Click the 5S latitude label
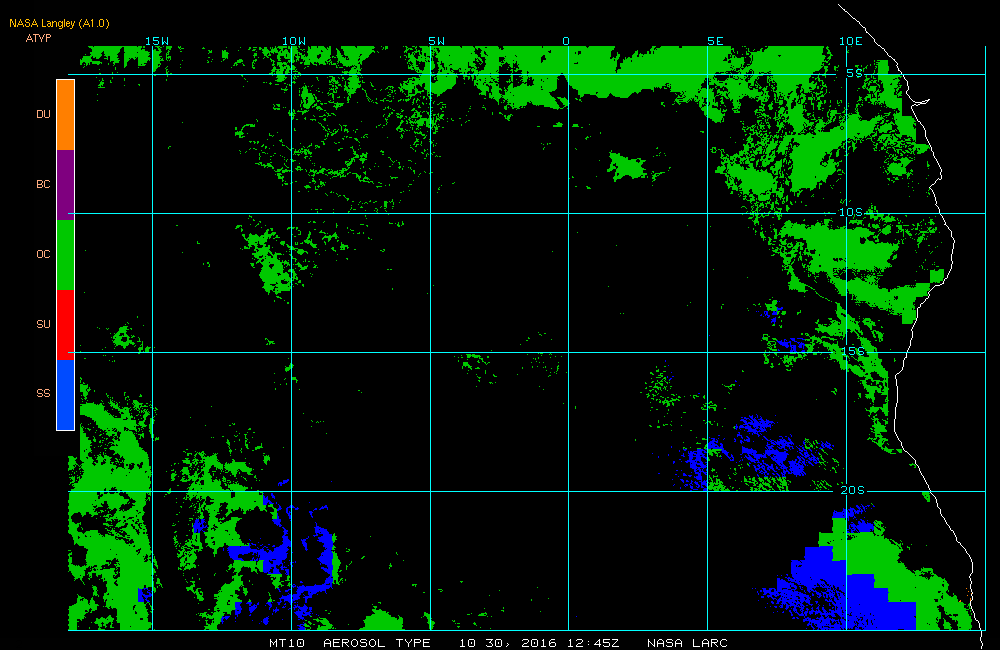This screenshot has width=1000, height=650. tap(855, 73)
